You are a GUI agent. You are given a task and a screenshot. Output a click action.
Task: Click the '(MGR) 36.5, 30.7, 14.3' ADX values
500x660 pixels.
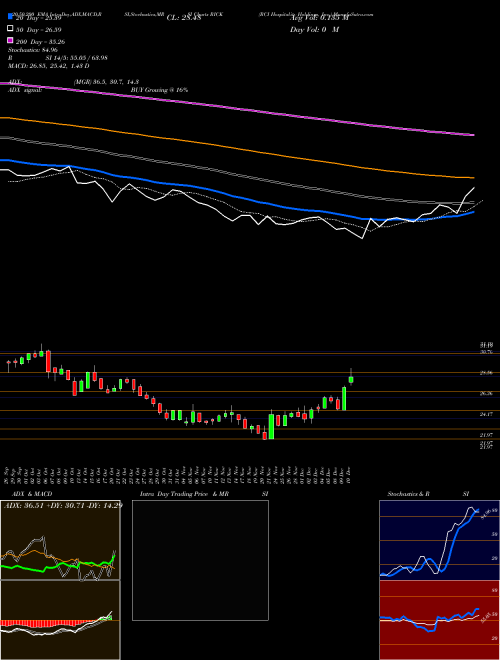click(106, 82)
